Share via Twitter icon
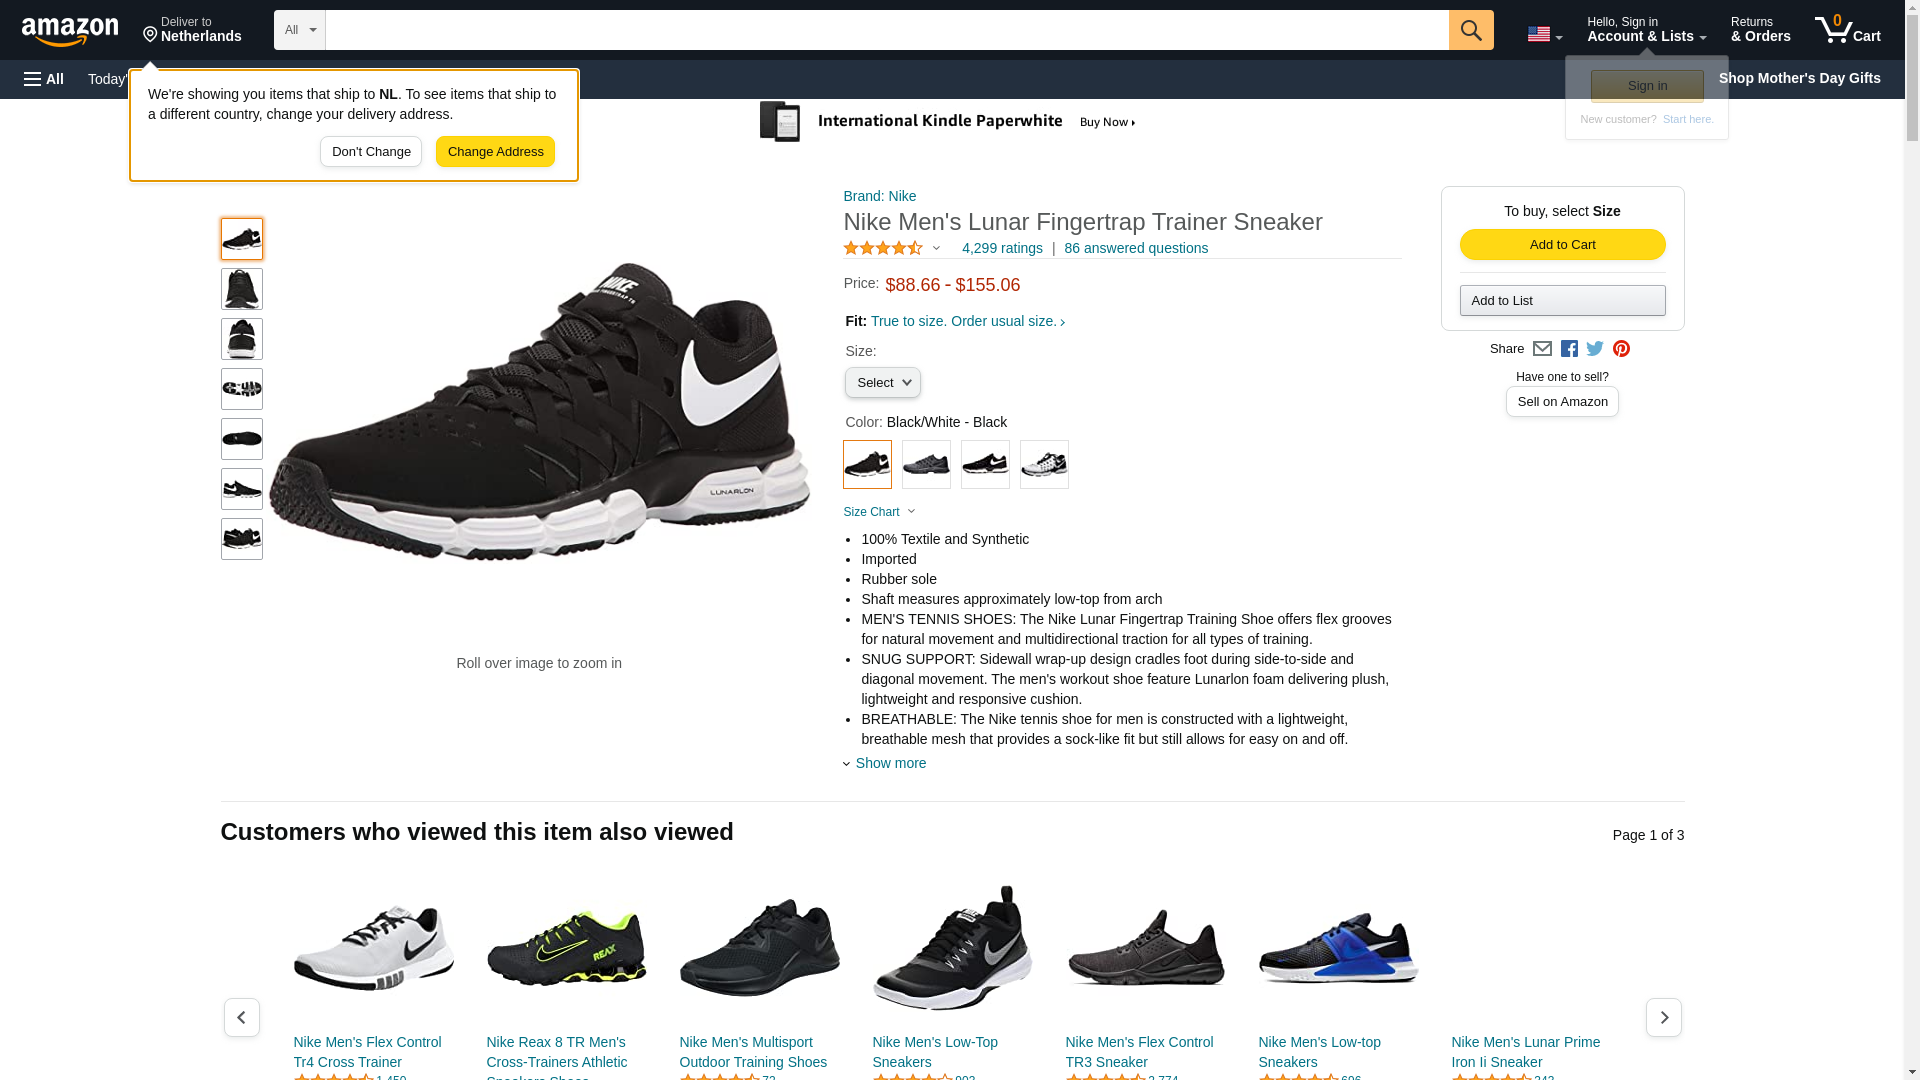Image resolution: width=1920 pixels, height=1080 pixels. click(x=1594, y=349)
